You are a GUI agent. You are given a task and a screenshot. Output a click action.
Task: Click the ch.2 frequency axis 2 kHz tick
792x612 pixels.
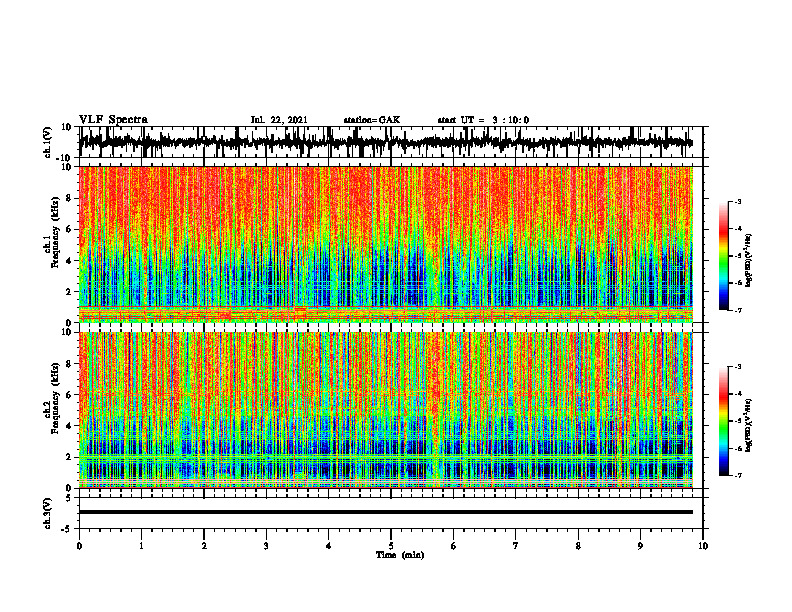coord(70,457)
